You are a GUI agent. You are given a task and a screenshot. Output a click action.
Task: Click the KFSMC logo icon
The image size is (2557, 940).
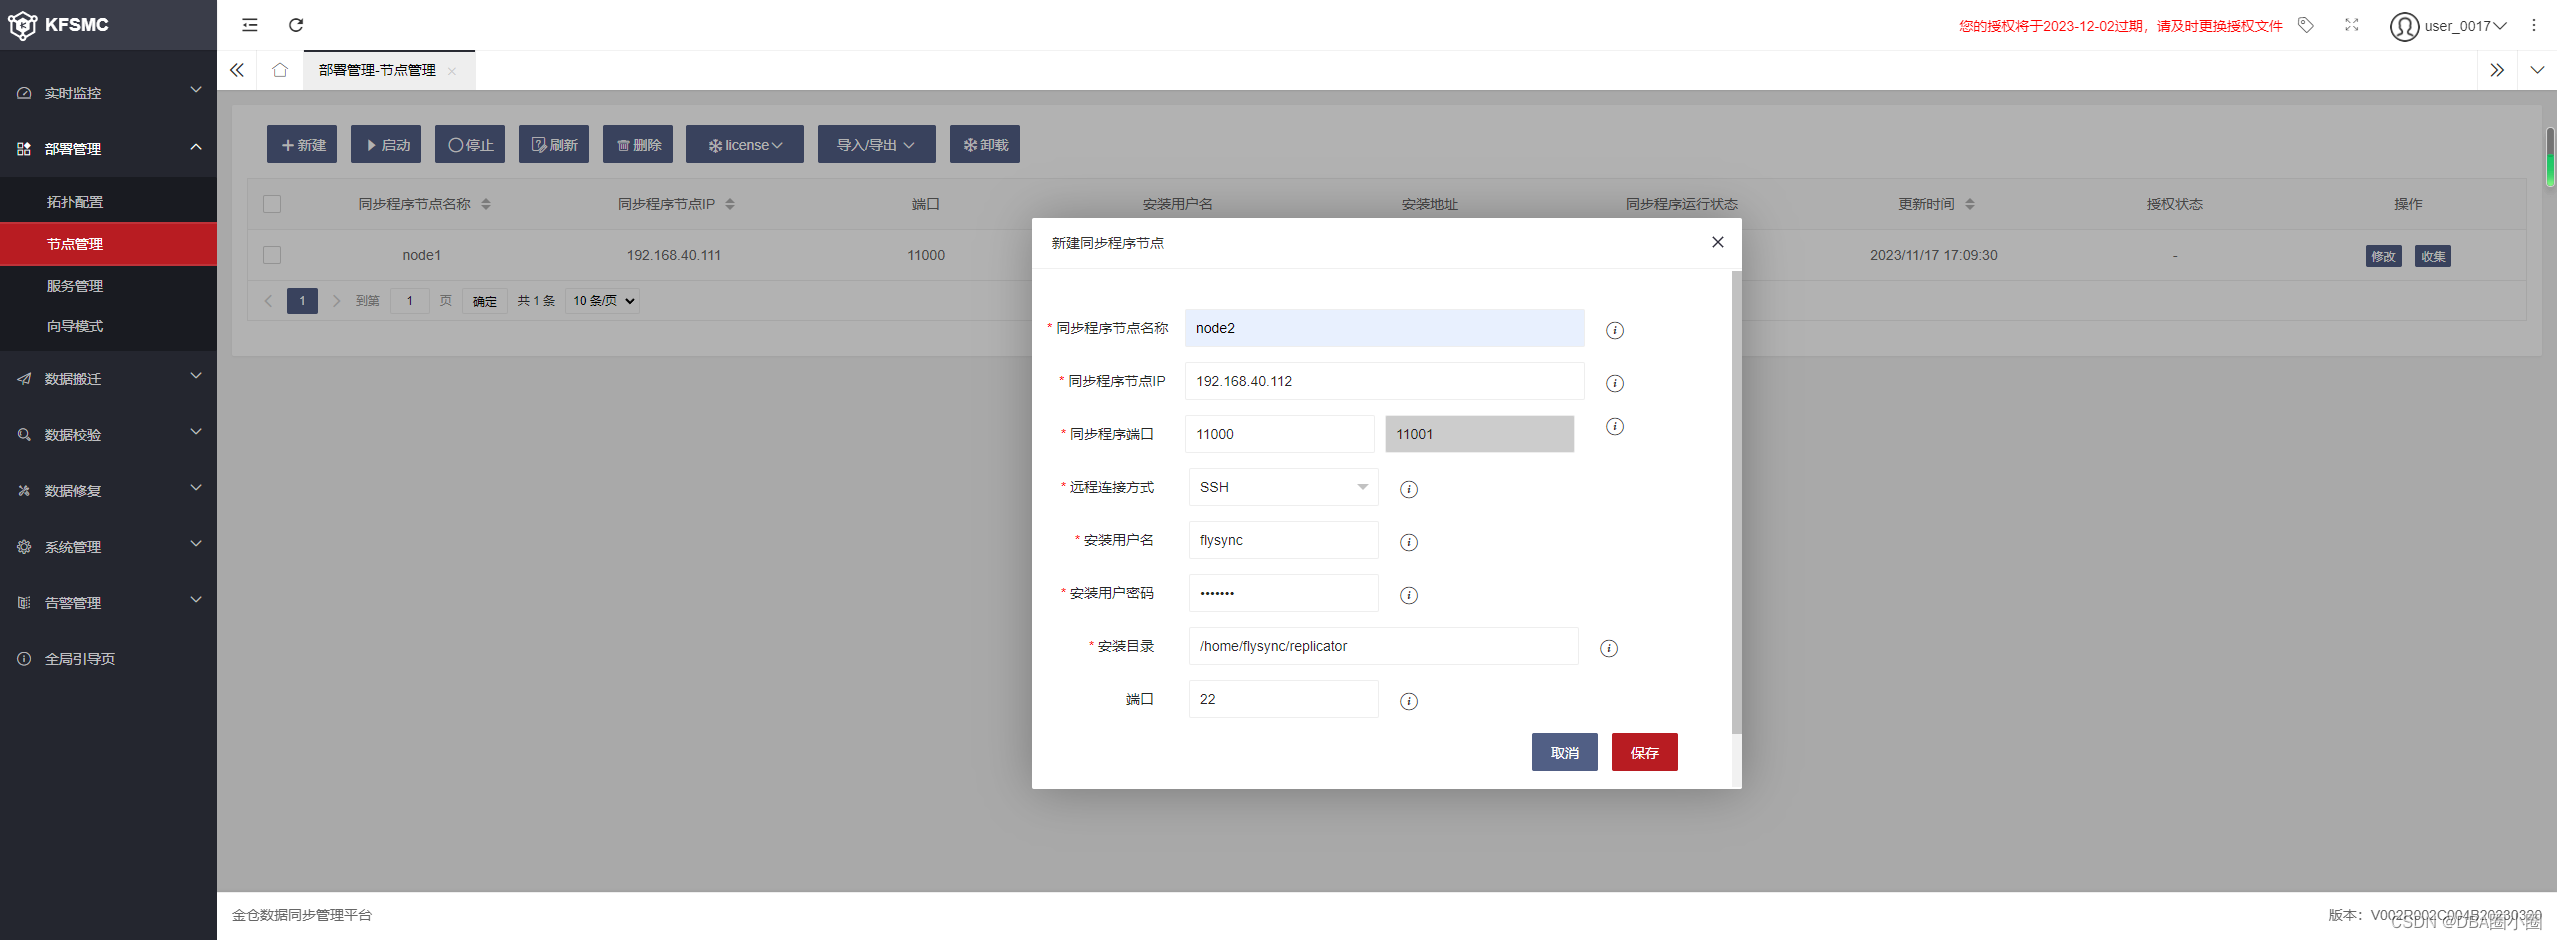click(x=22, y=25)
